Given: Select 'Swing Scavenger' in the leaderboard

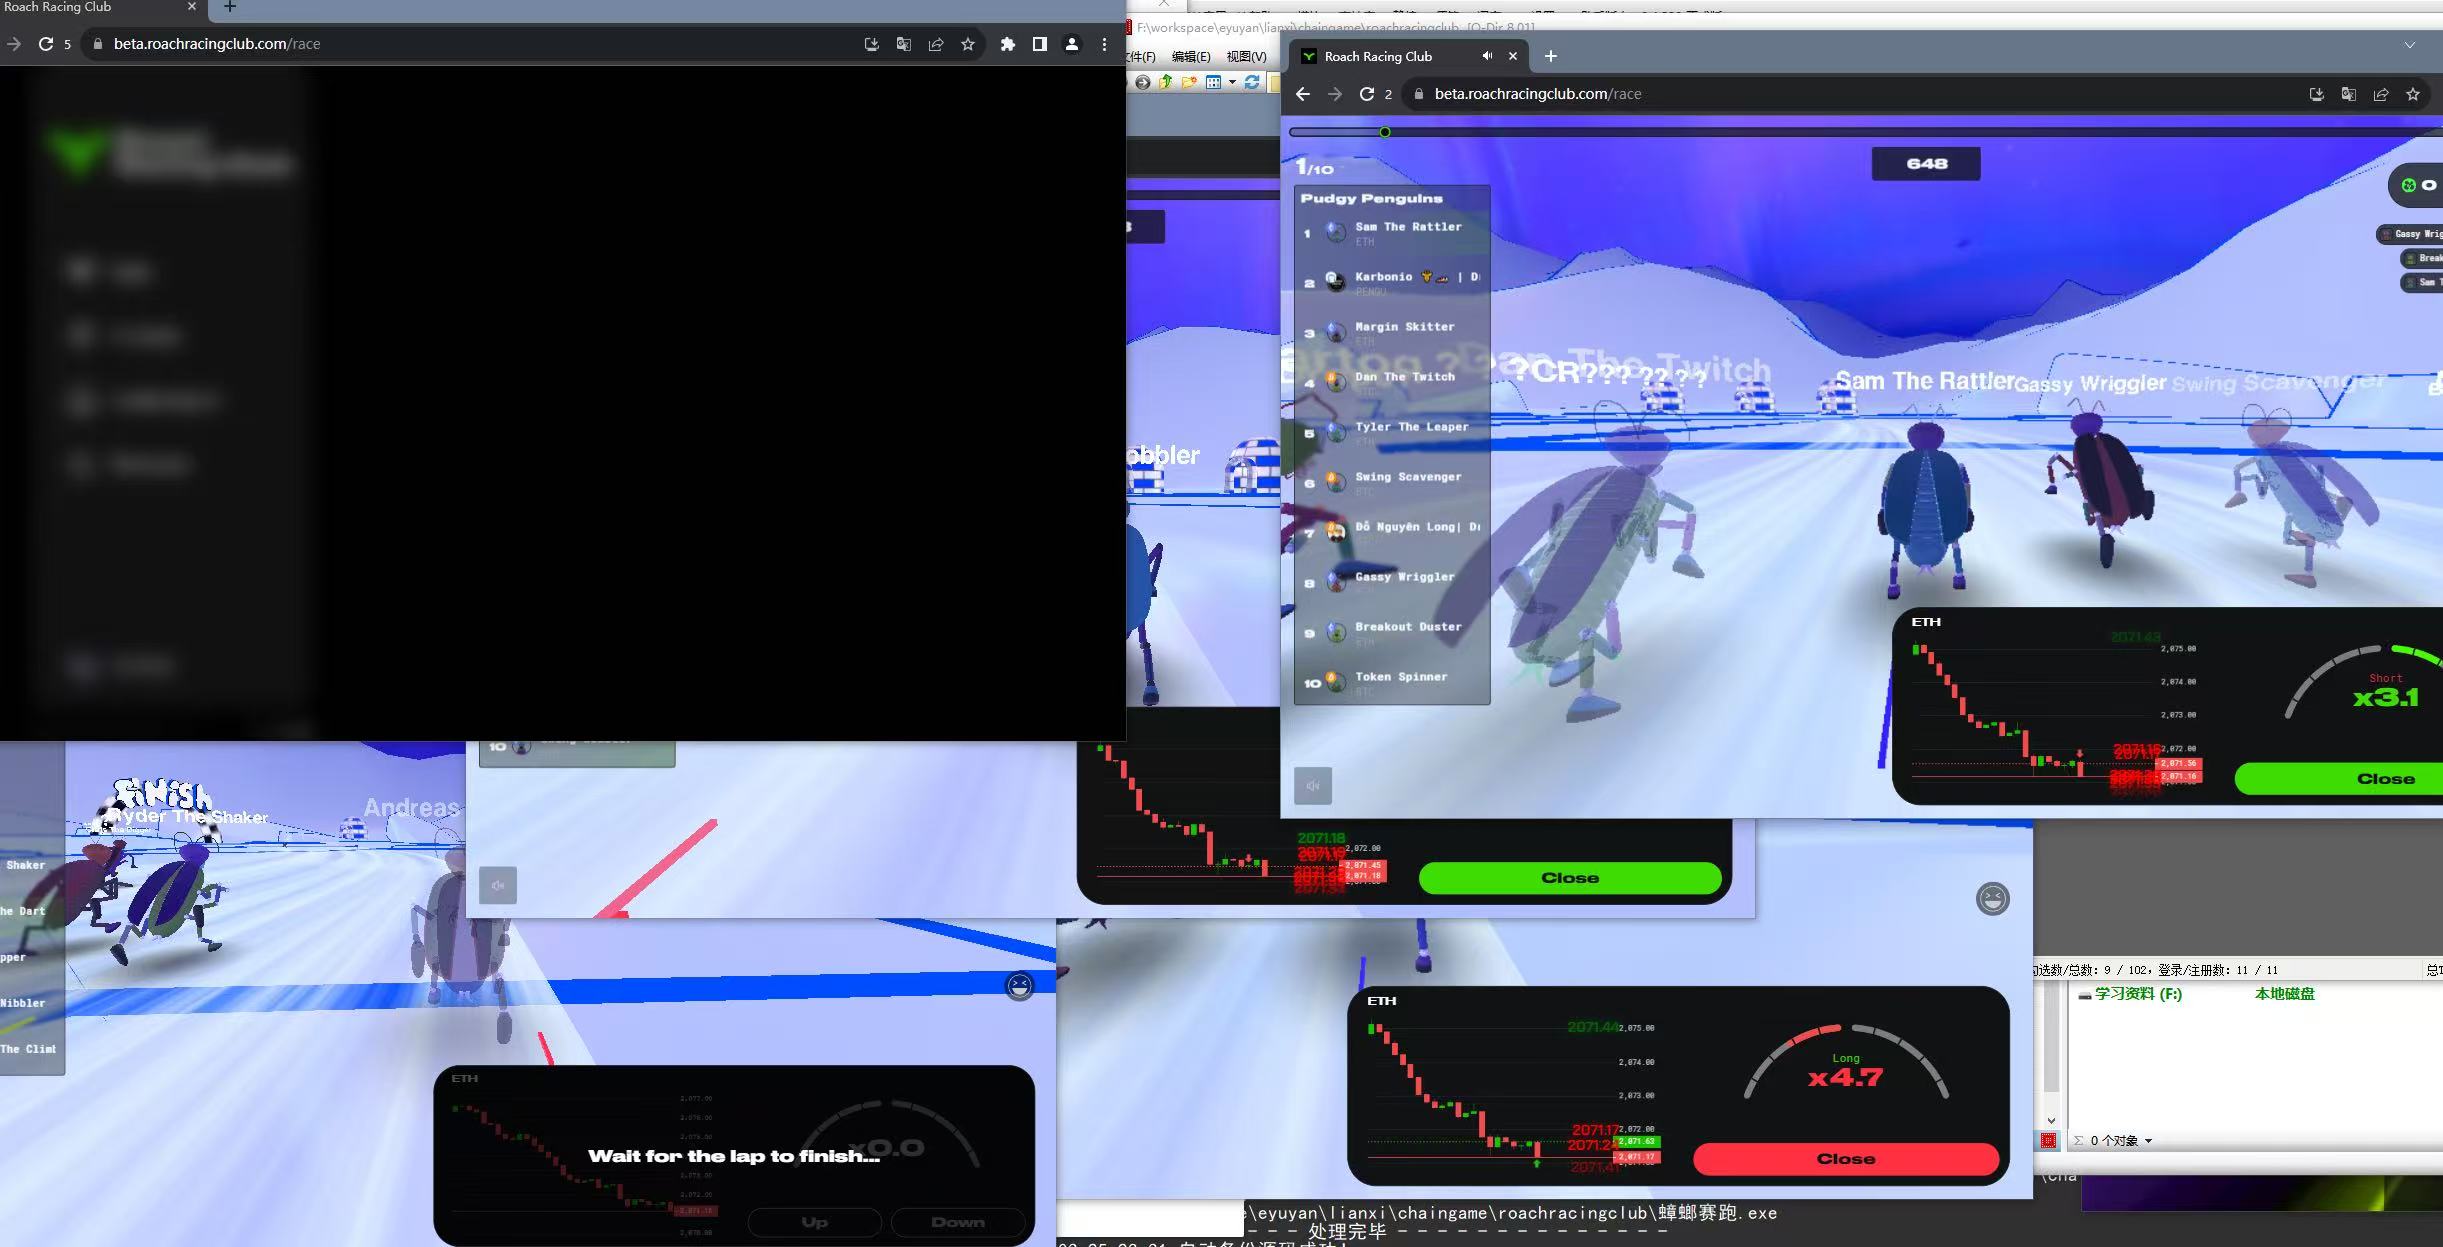Looking at the screenshot, I should [x=1392, y=483].
